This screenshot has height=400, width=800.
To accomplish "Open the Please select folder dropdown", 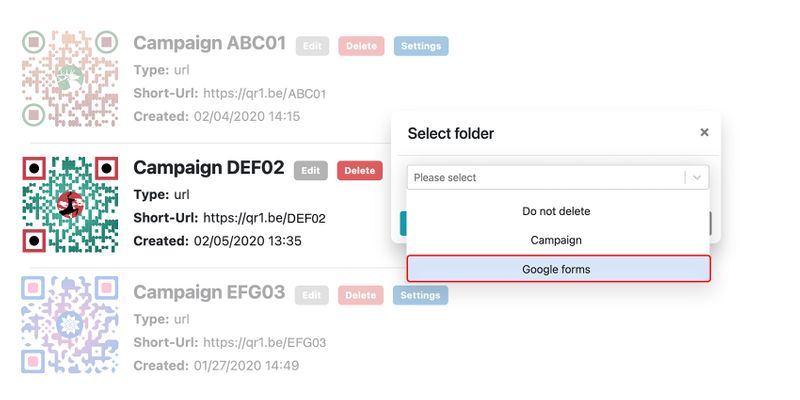I will pos(545,177).
